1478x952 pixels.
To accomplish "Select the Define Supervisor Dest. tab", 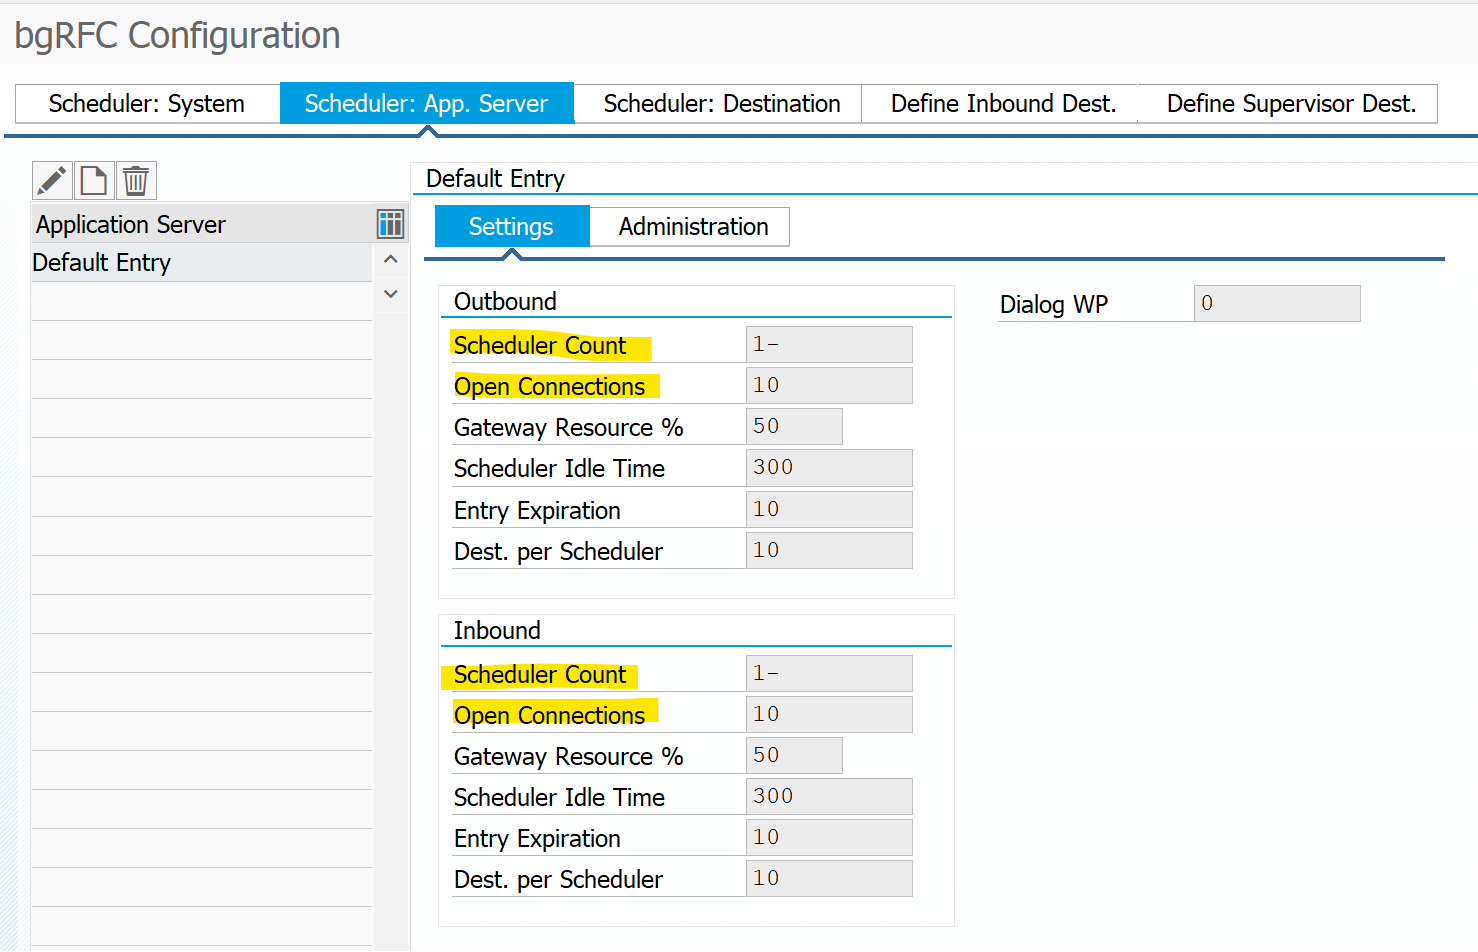I will pos(1290,104).
